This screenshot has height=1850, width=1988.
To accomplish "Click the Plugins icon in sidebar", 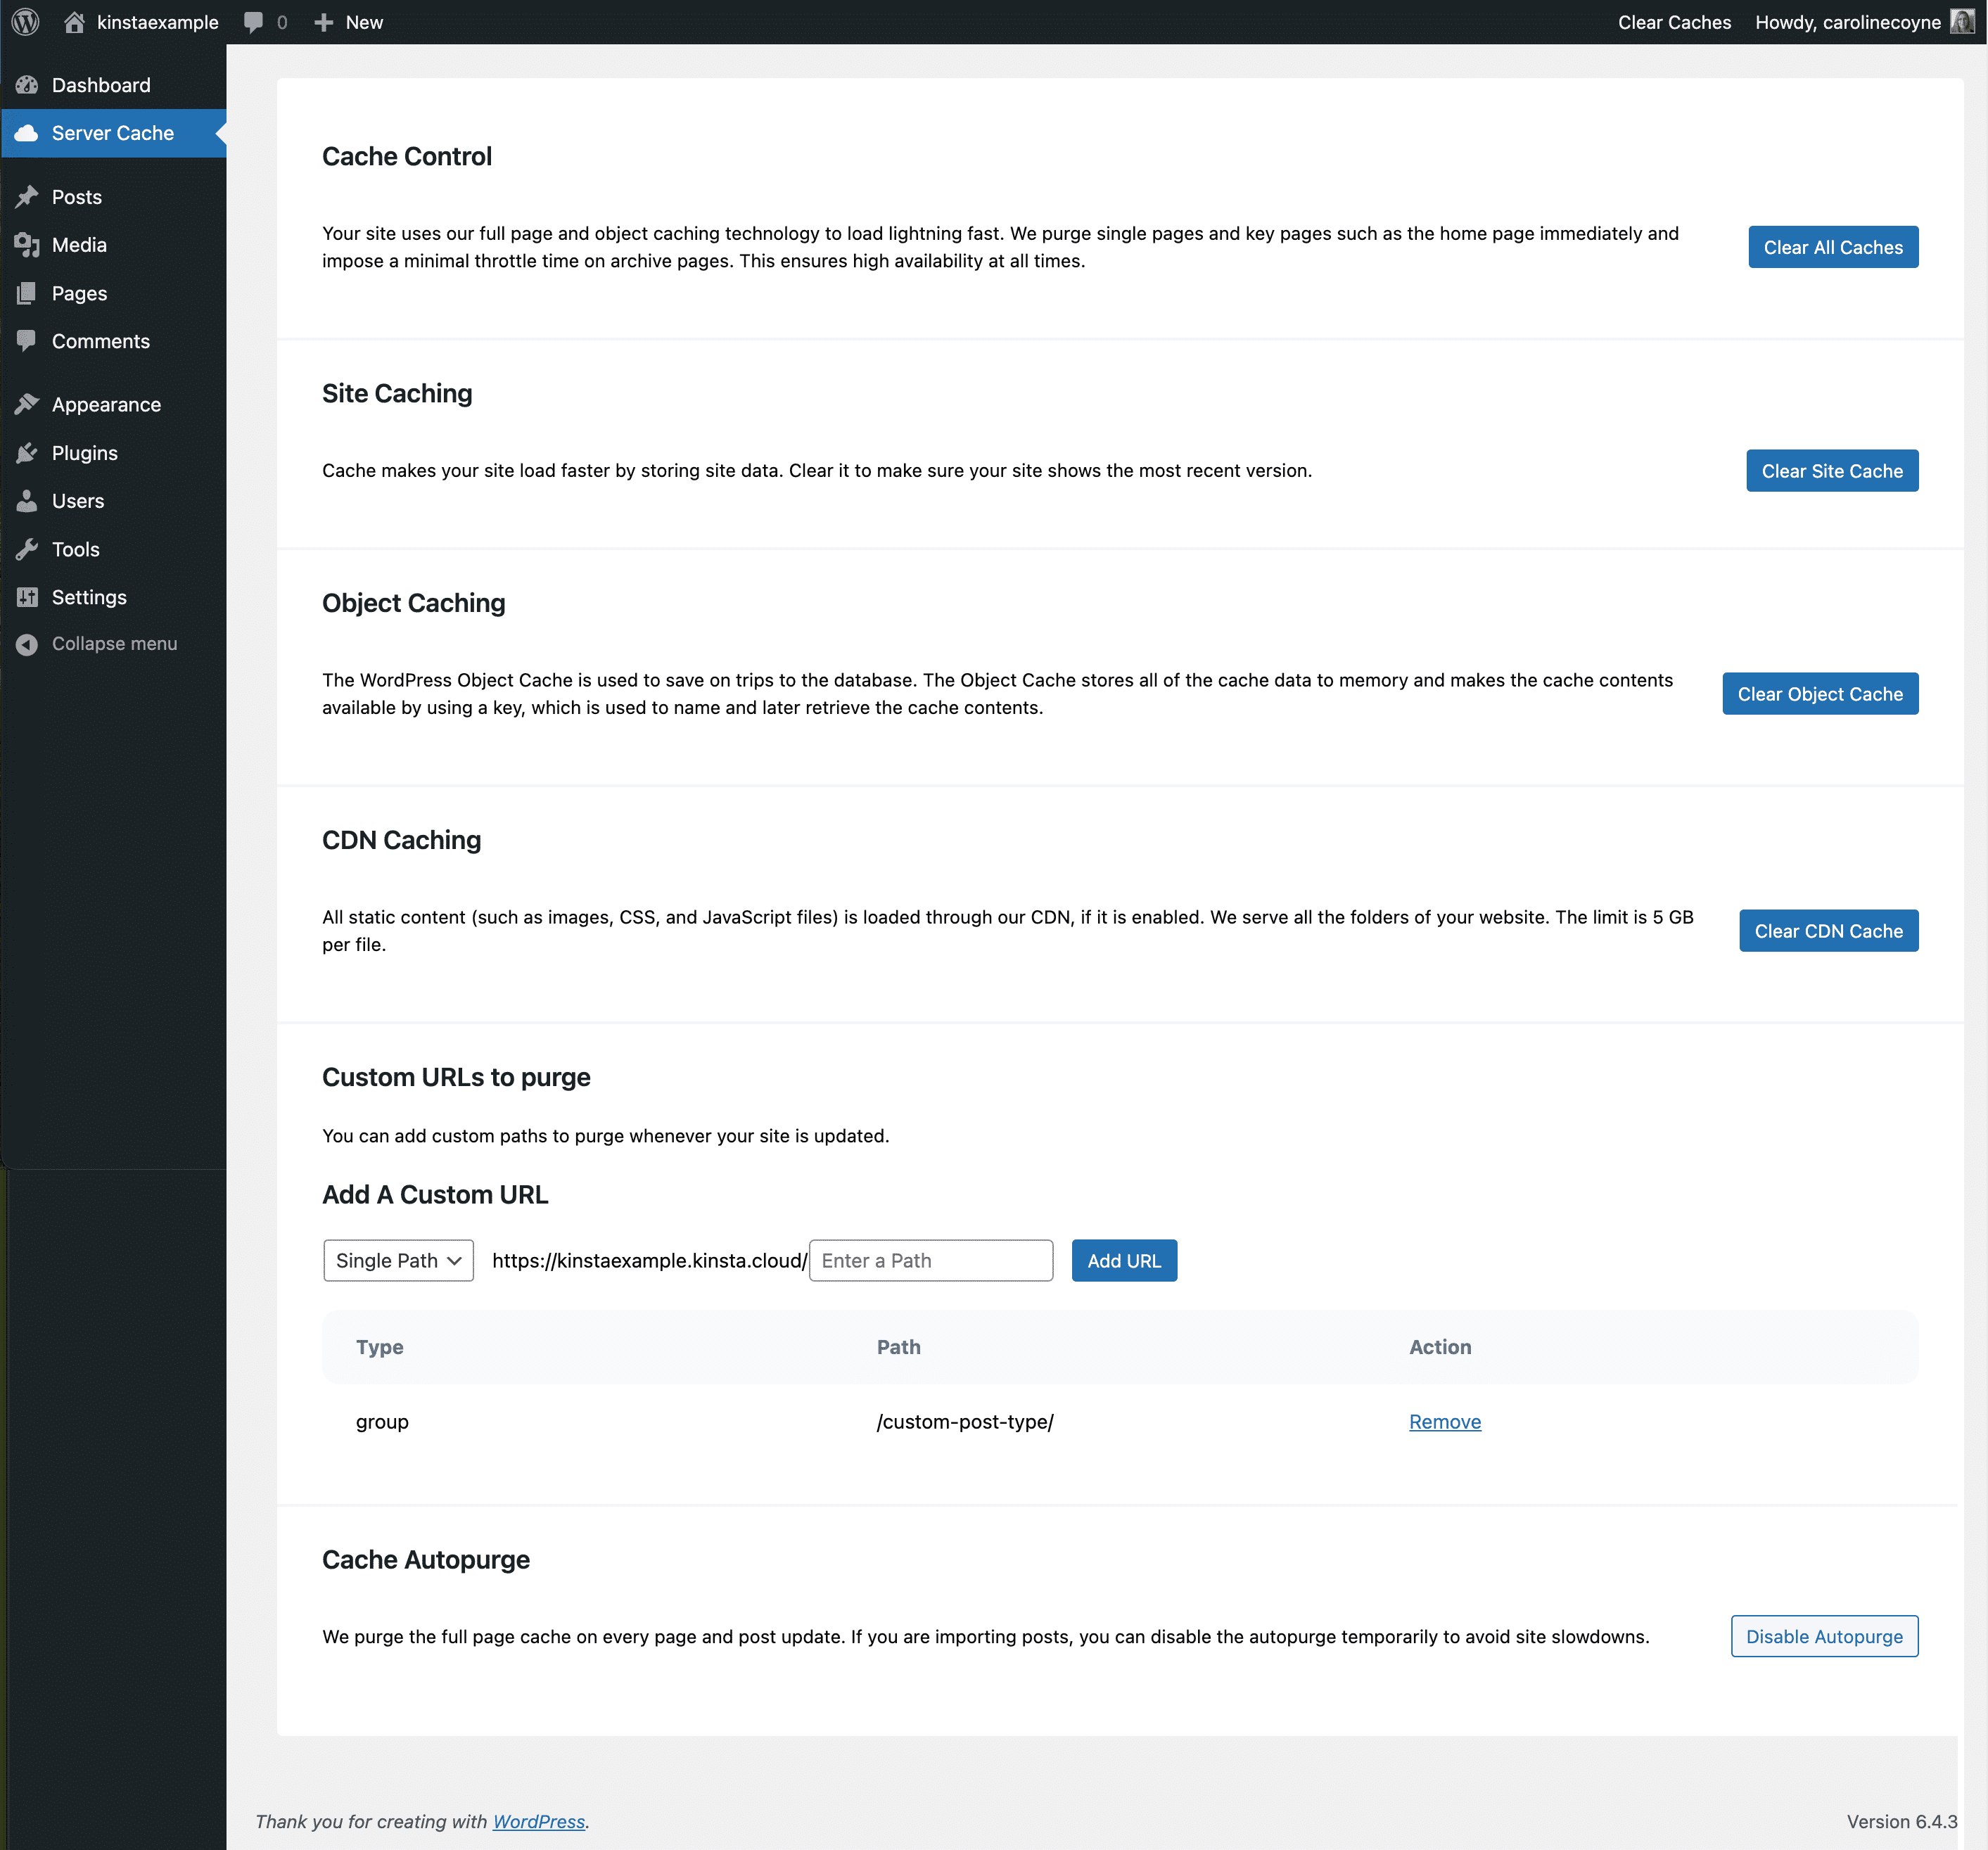I will coord(26,452).
